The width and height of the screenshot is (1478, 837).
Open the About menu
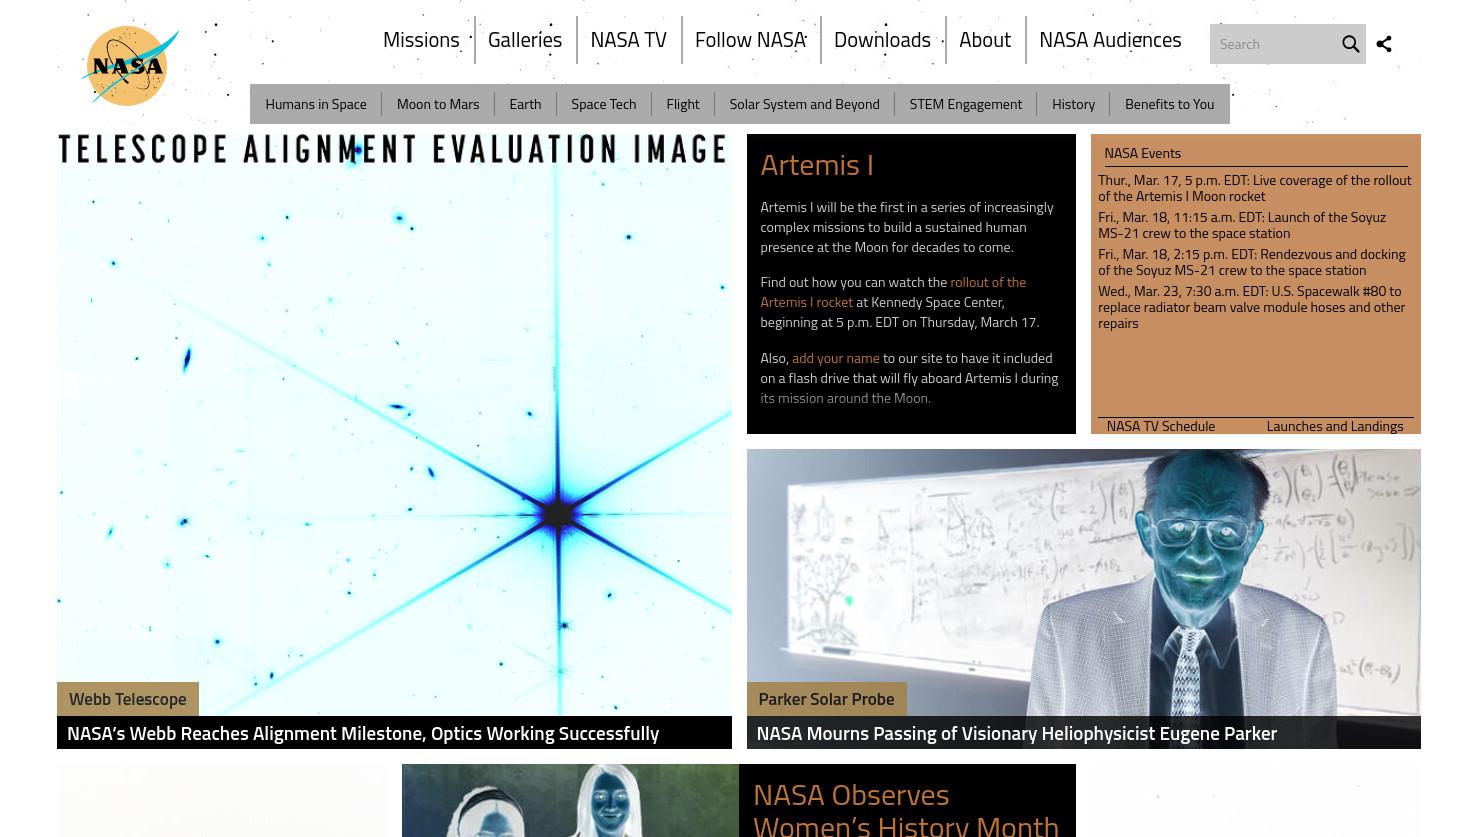click(985, 40)
